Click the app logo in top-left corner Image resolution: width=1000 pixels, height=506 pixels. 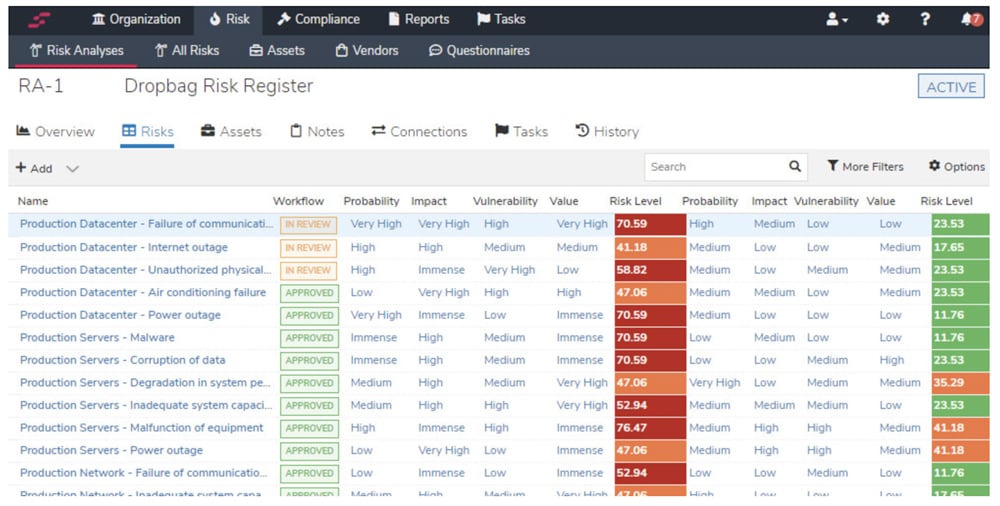click(40, 19)
